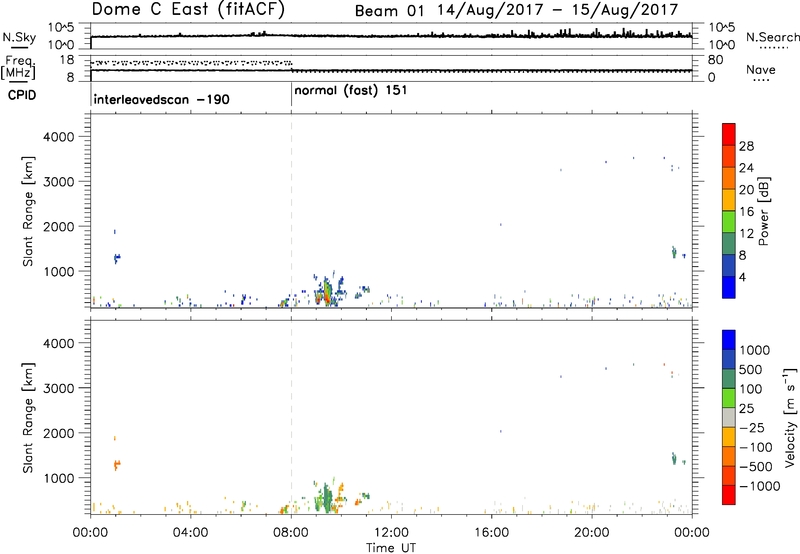Click the '80' tick on Nave axis
The width and height of the screenshot is (800, 554).
715,60
